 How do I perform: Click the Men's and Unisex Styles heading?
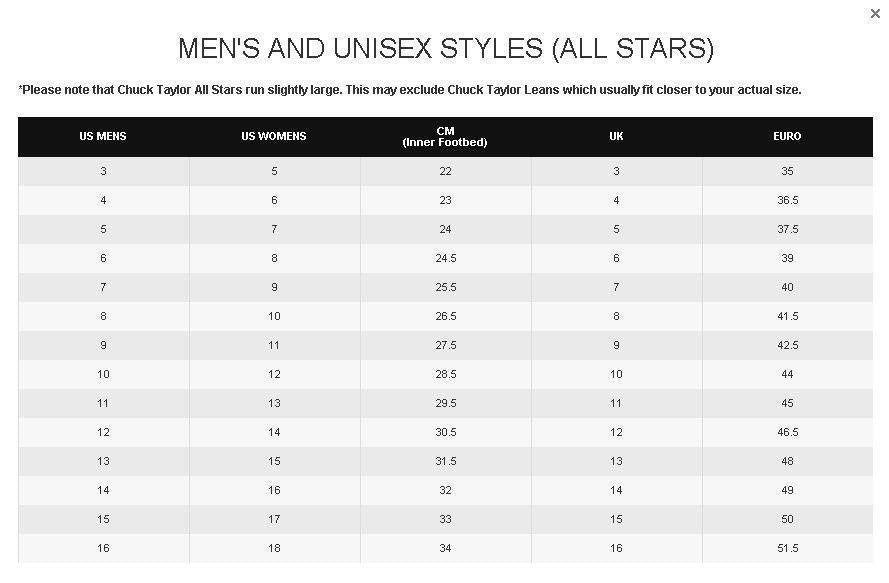pyautogui.click(x=446, y=48)
